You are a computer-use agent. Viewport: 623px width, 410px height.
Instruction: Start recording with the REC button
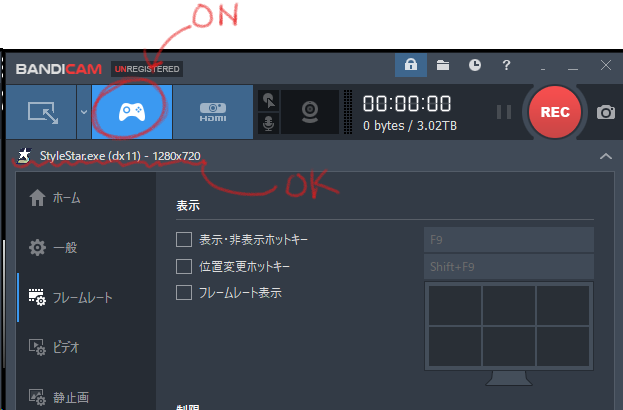555,112
